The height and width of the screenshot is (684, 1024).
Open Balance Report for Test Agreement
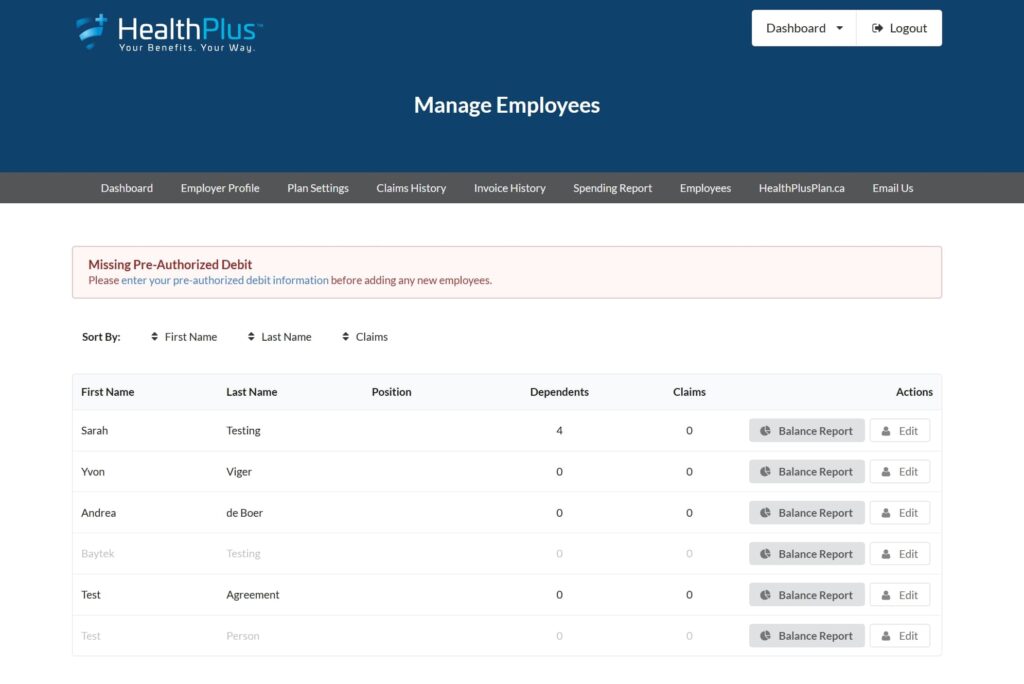coord(806,595)
